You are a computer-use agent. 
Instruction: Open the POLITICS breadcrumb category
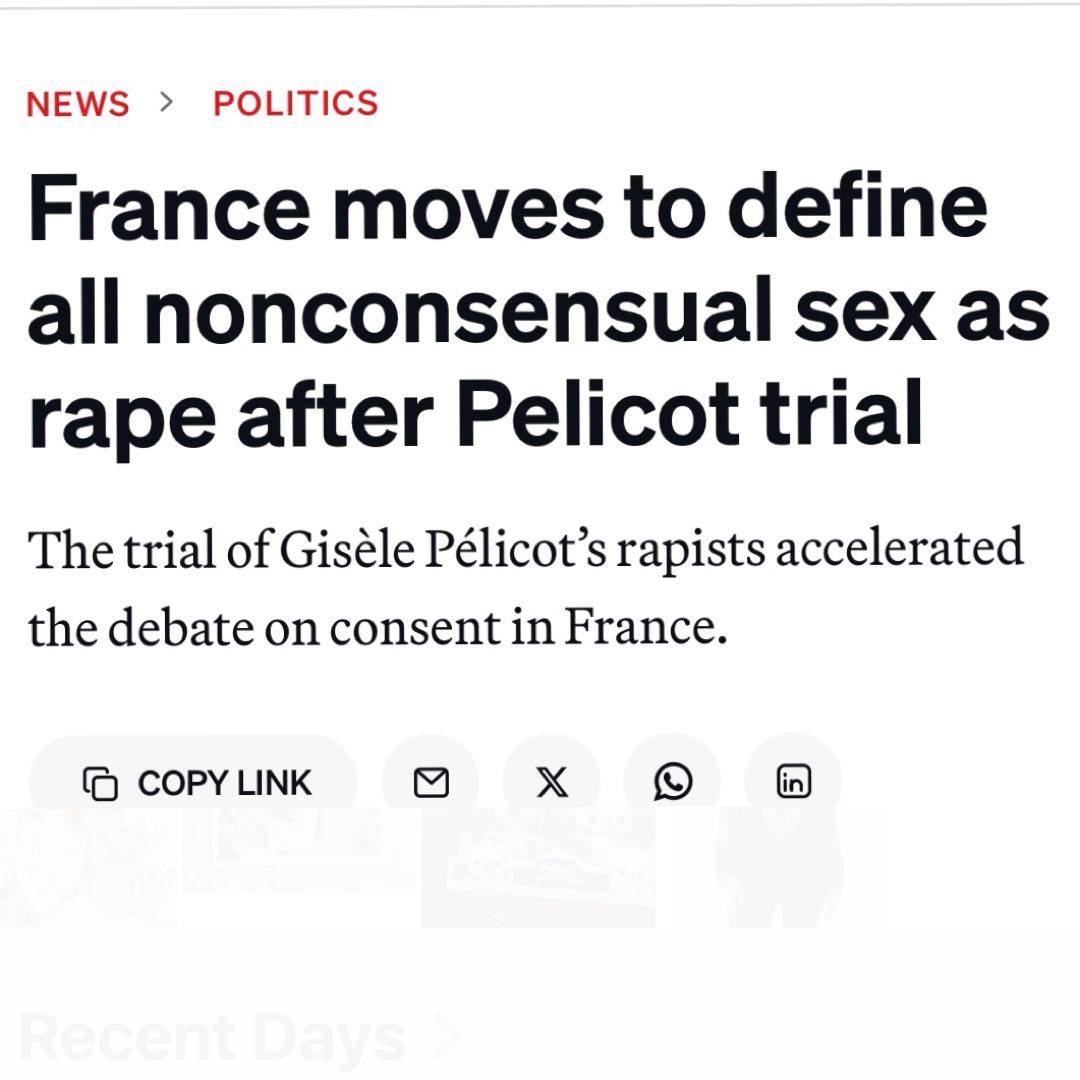click(296, 103)
